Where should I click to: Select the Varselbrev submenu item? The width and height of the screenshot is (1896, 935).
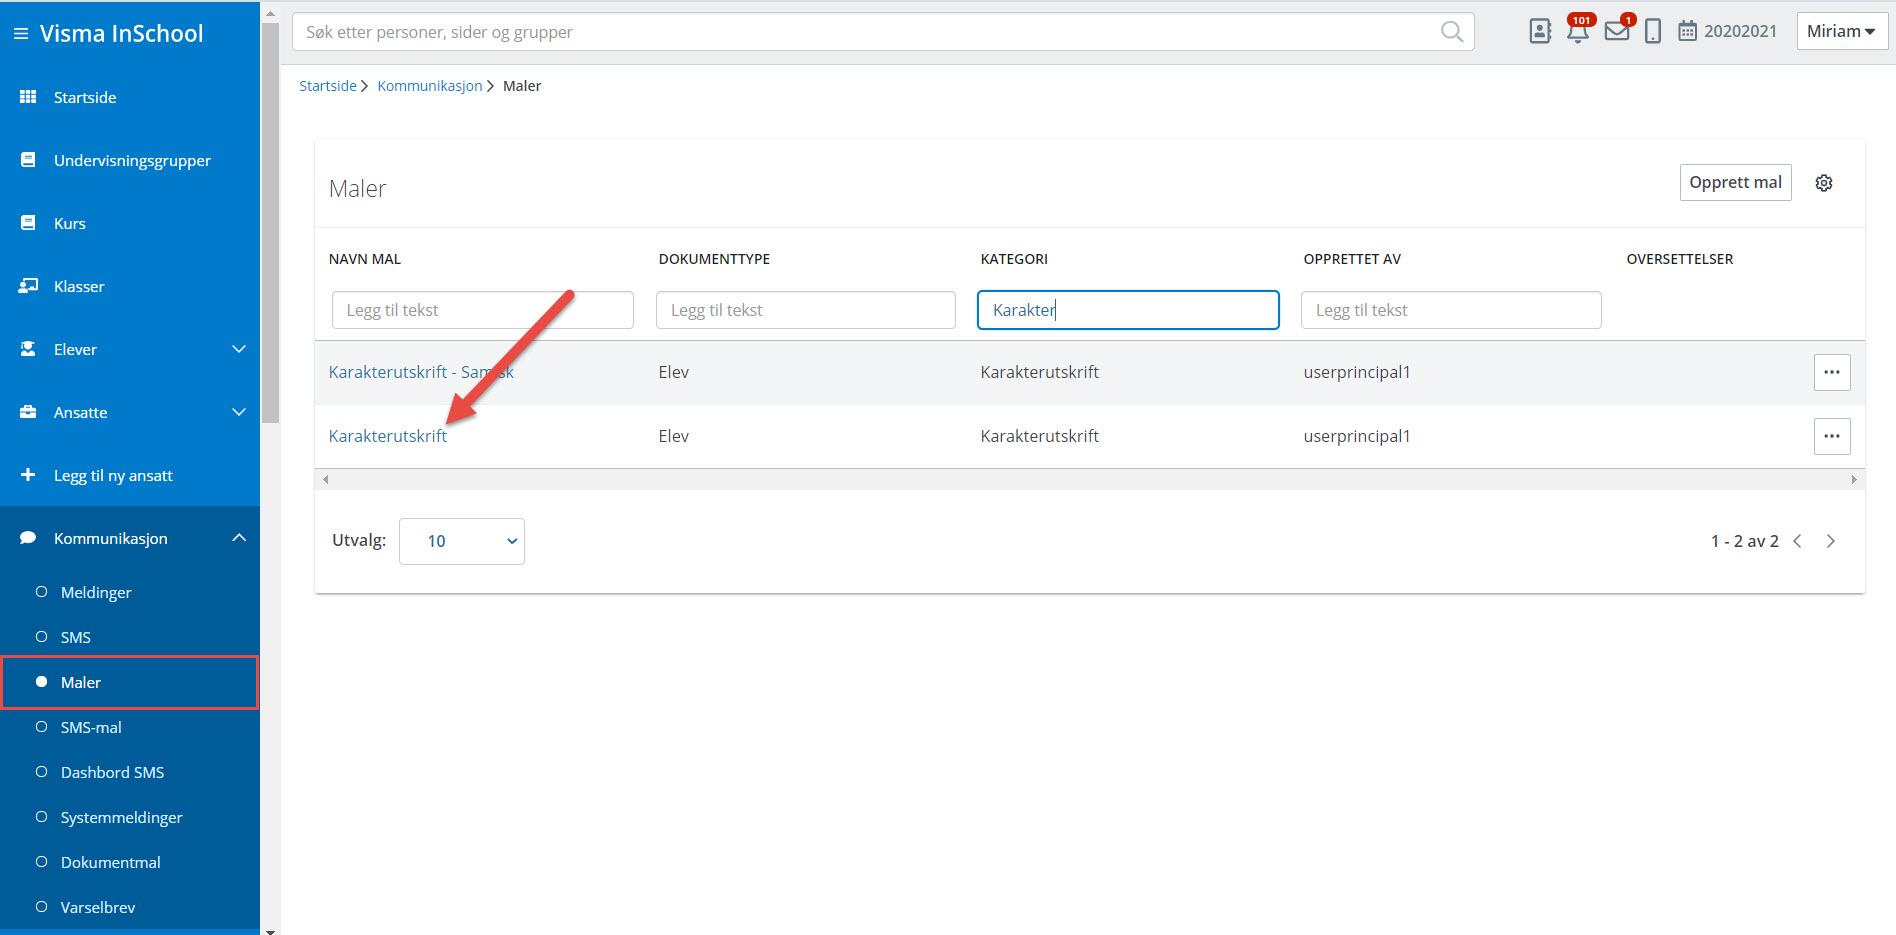[98, 907]
